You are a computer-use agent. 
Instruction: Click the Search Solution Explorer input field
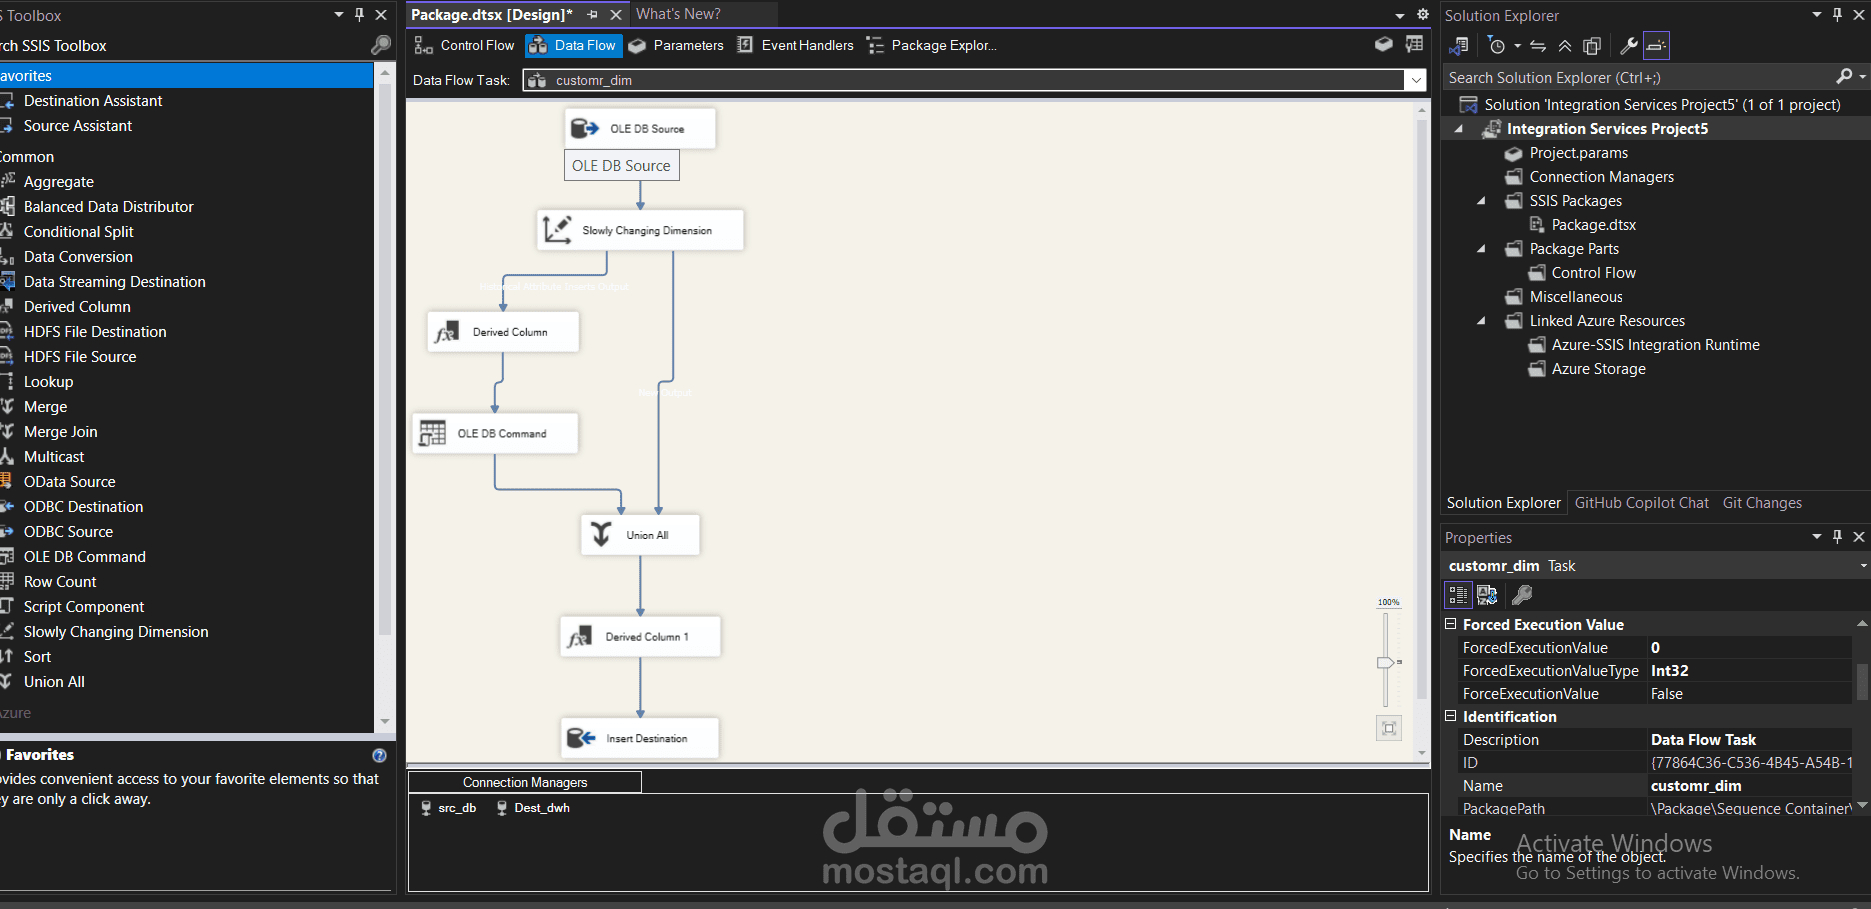(1640, 77)
